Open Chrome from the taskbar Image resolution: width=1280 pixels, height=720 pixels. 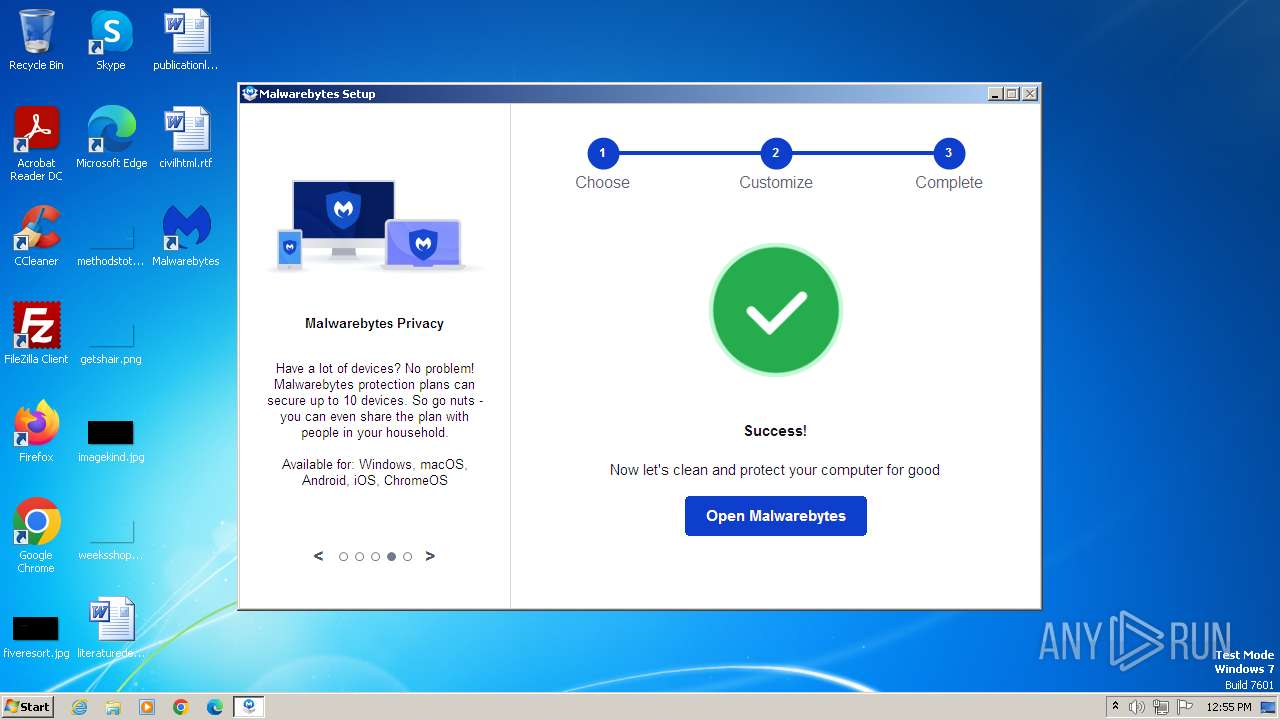click(x=181, y=707)
